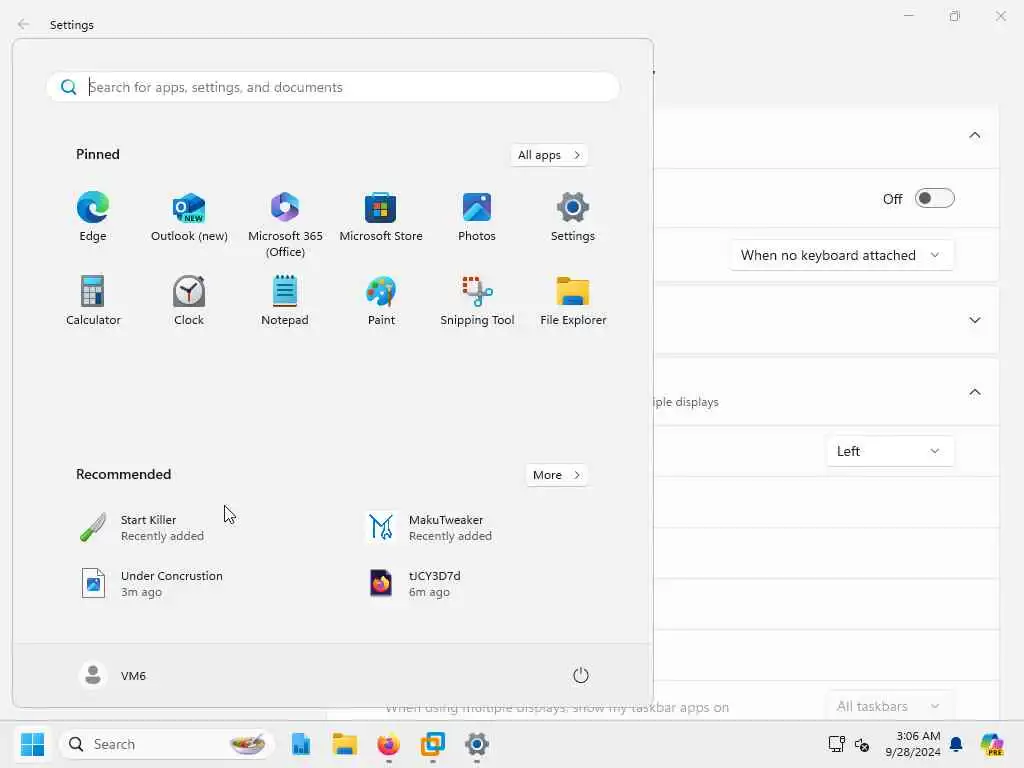Viewport: 1024px width, 768px height.
Task: Open Edge from pinned apps
Action: (93, 217)
